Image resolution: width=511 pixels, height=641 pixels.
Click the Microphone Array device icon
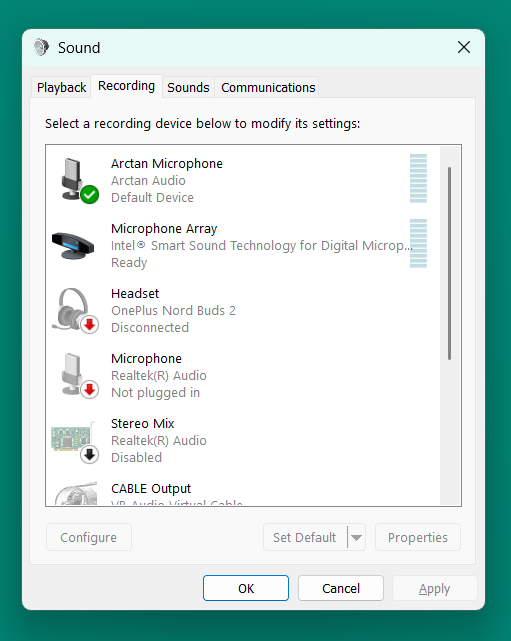pos(73,245)
